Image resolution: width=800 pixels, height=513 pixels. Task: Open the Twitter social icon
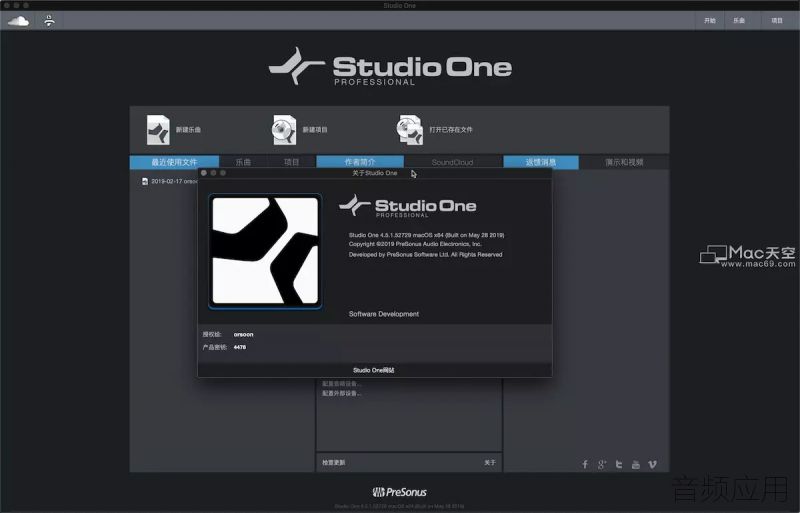(x=619, y=464)
